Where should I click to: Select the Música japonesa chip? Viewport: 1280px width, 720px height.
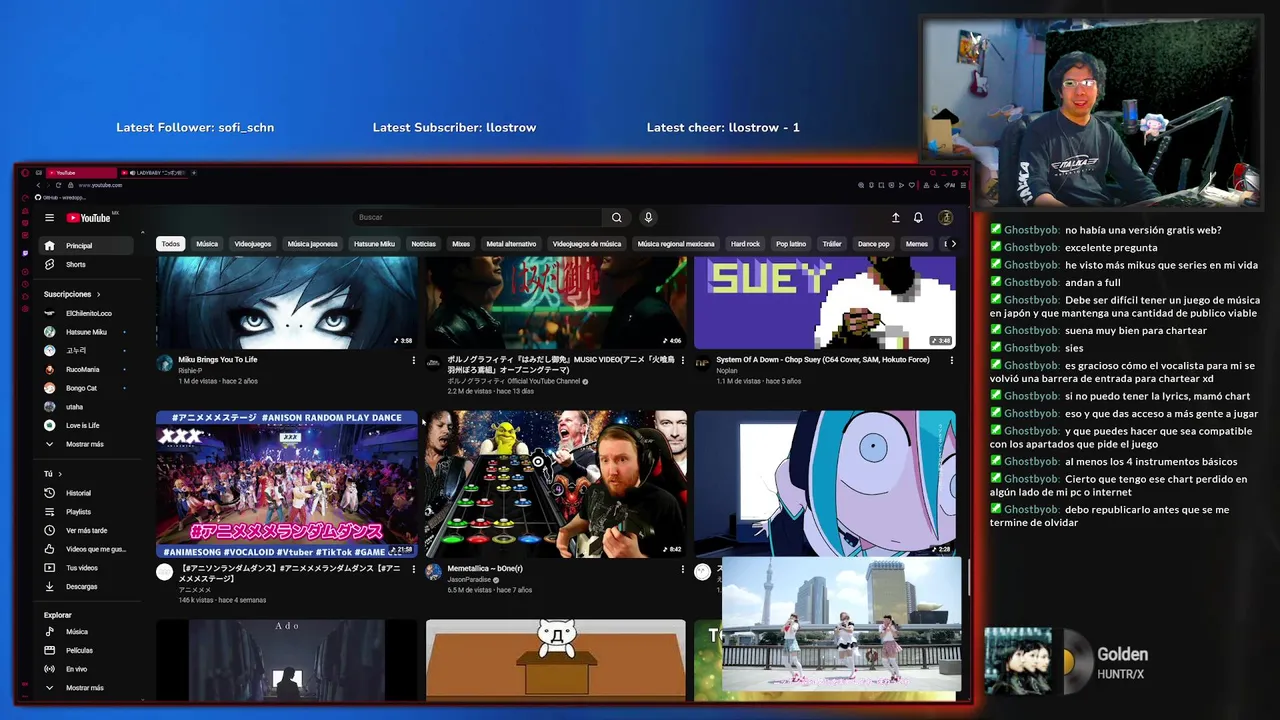313,244
